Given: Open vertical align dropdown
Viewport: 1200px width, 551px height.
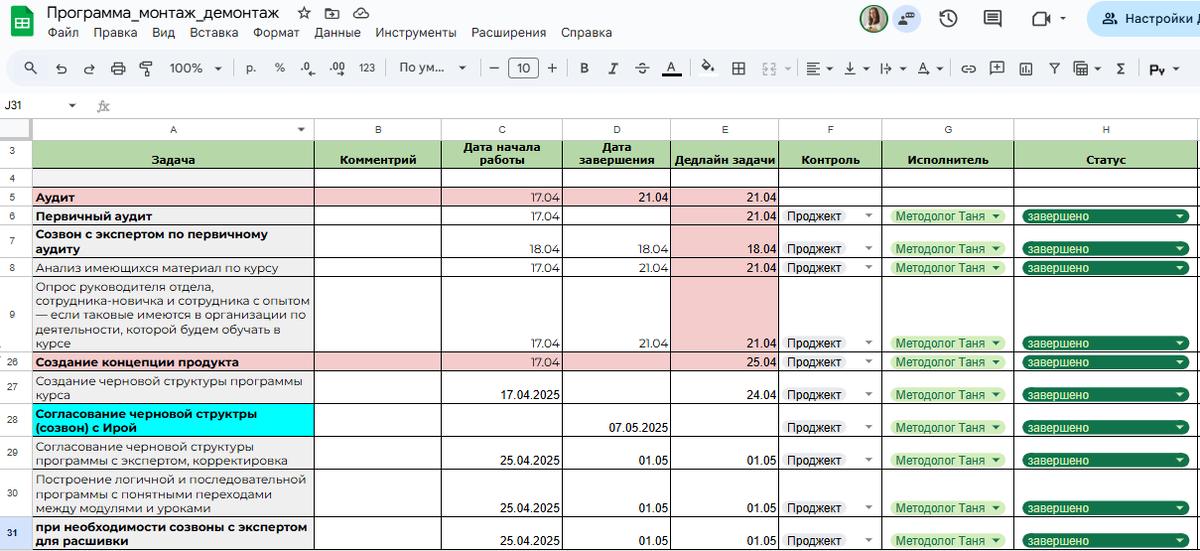Looking at the screenshot, I should pos(856,68).
